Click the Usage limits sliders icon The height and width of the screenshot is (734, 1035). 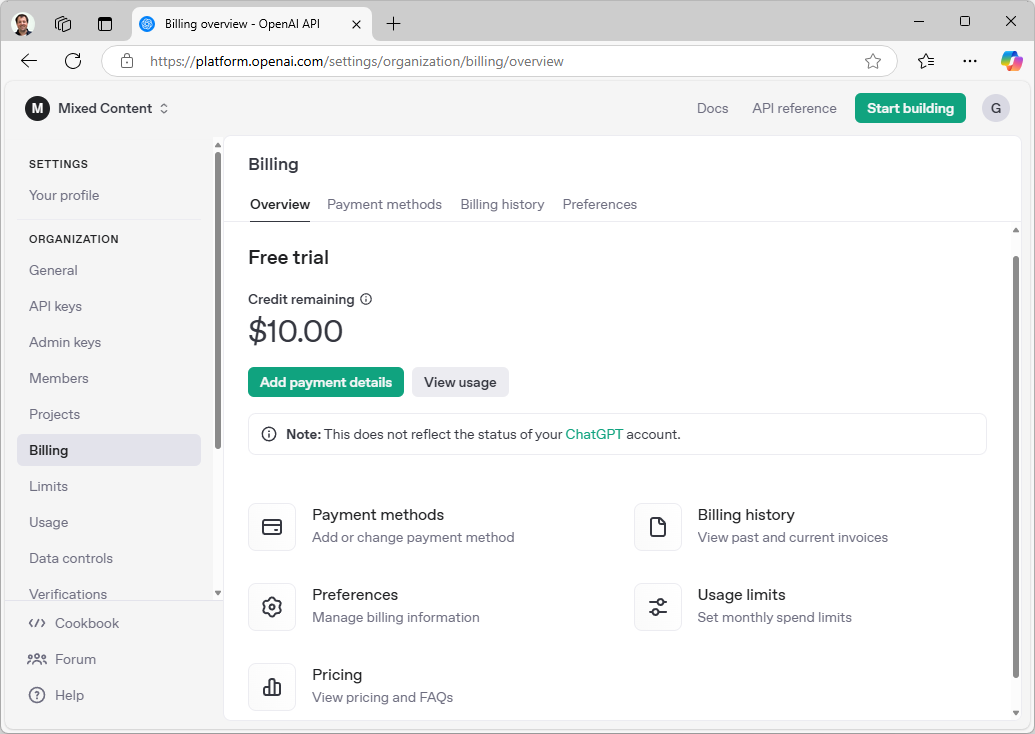tap(658, 607)
